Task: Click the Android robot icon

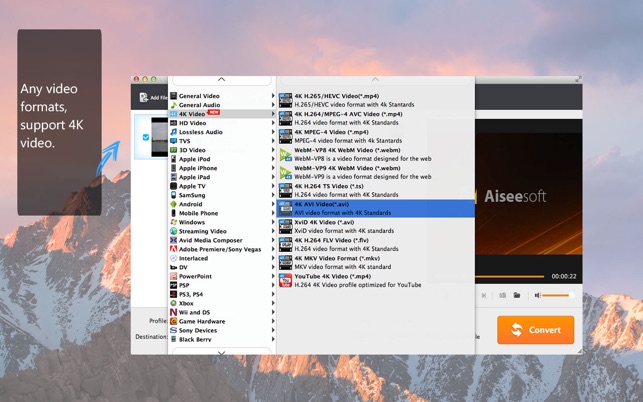Action: [173, 204]
